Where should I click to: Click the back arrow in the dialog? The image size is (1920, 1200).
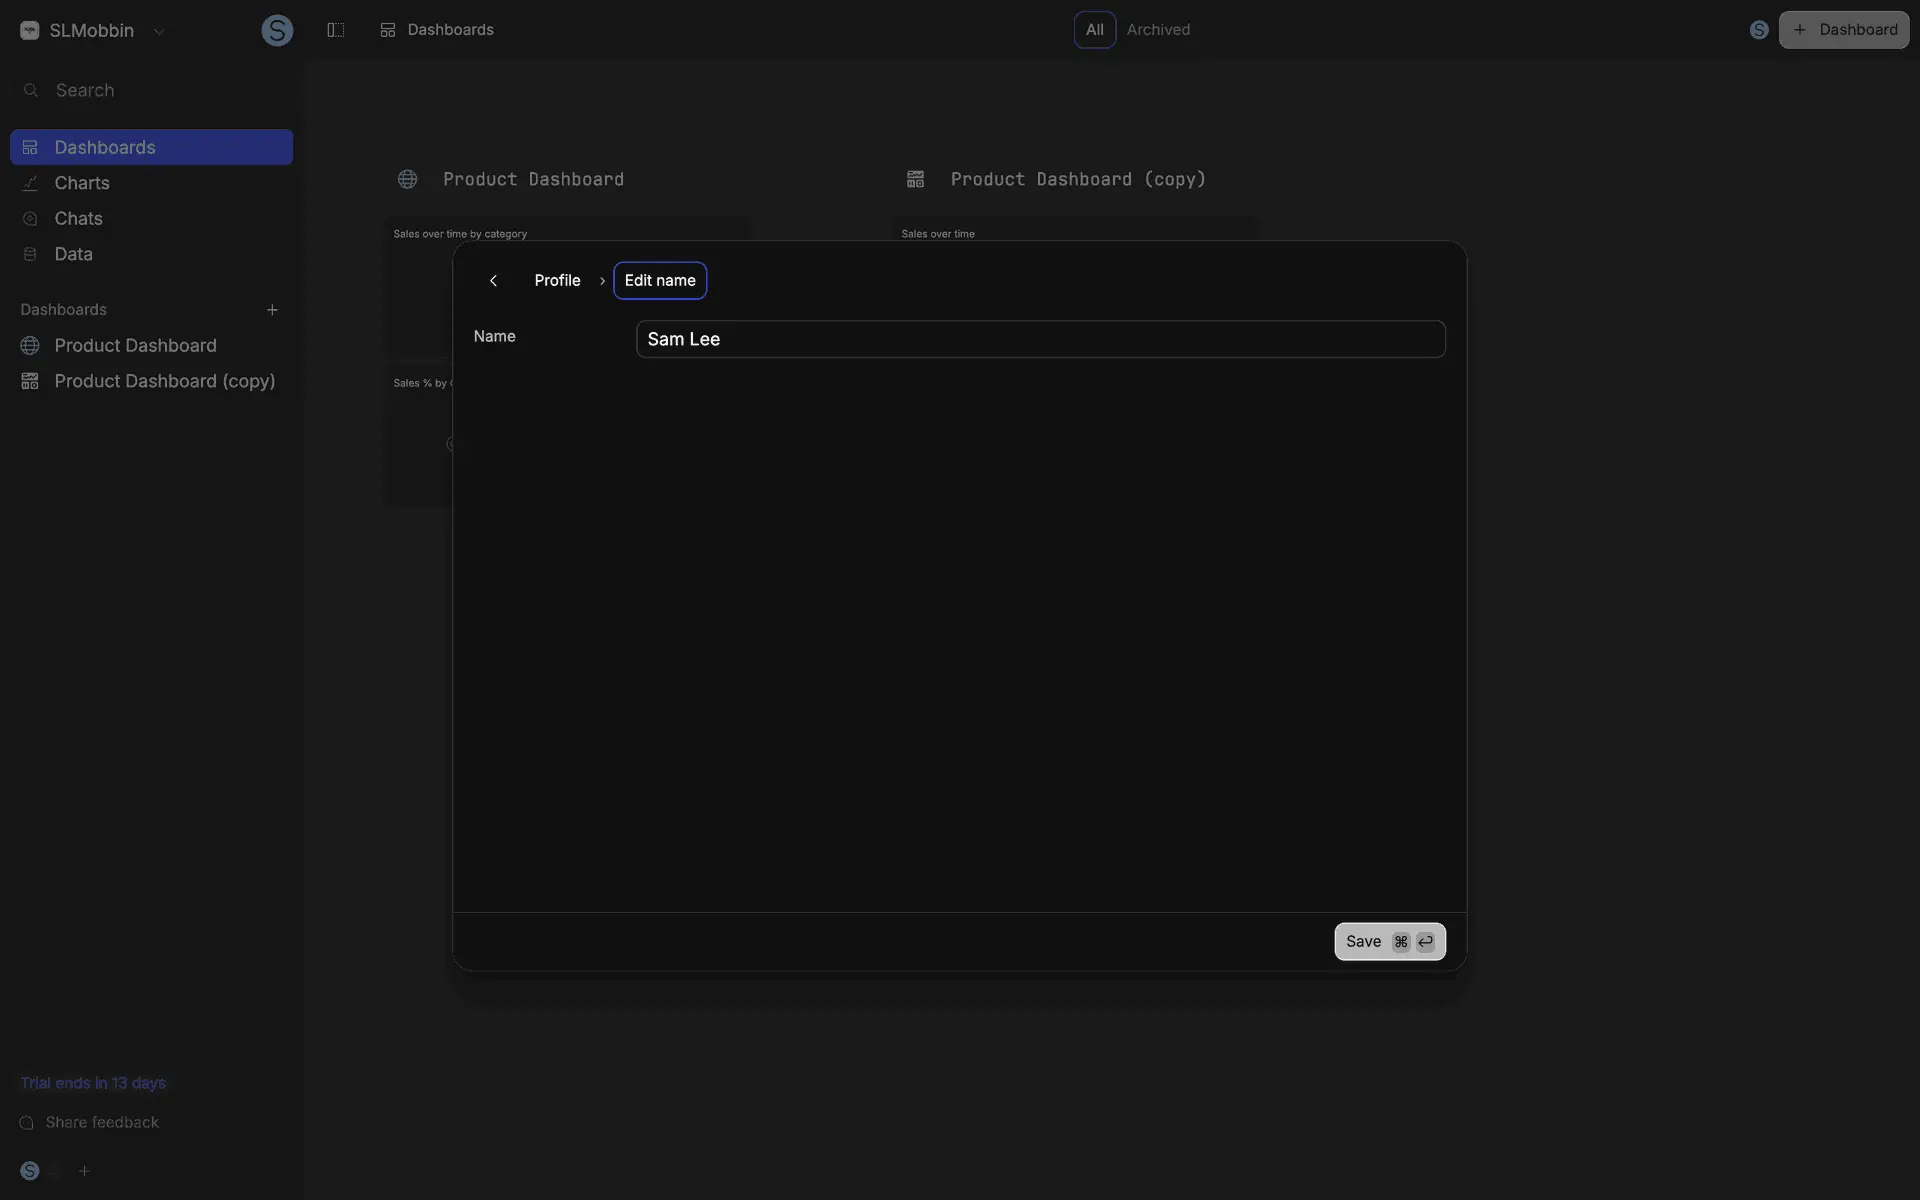click(x=493, y=281)
